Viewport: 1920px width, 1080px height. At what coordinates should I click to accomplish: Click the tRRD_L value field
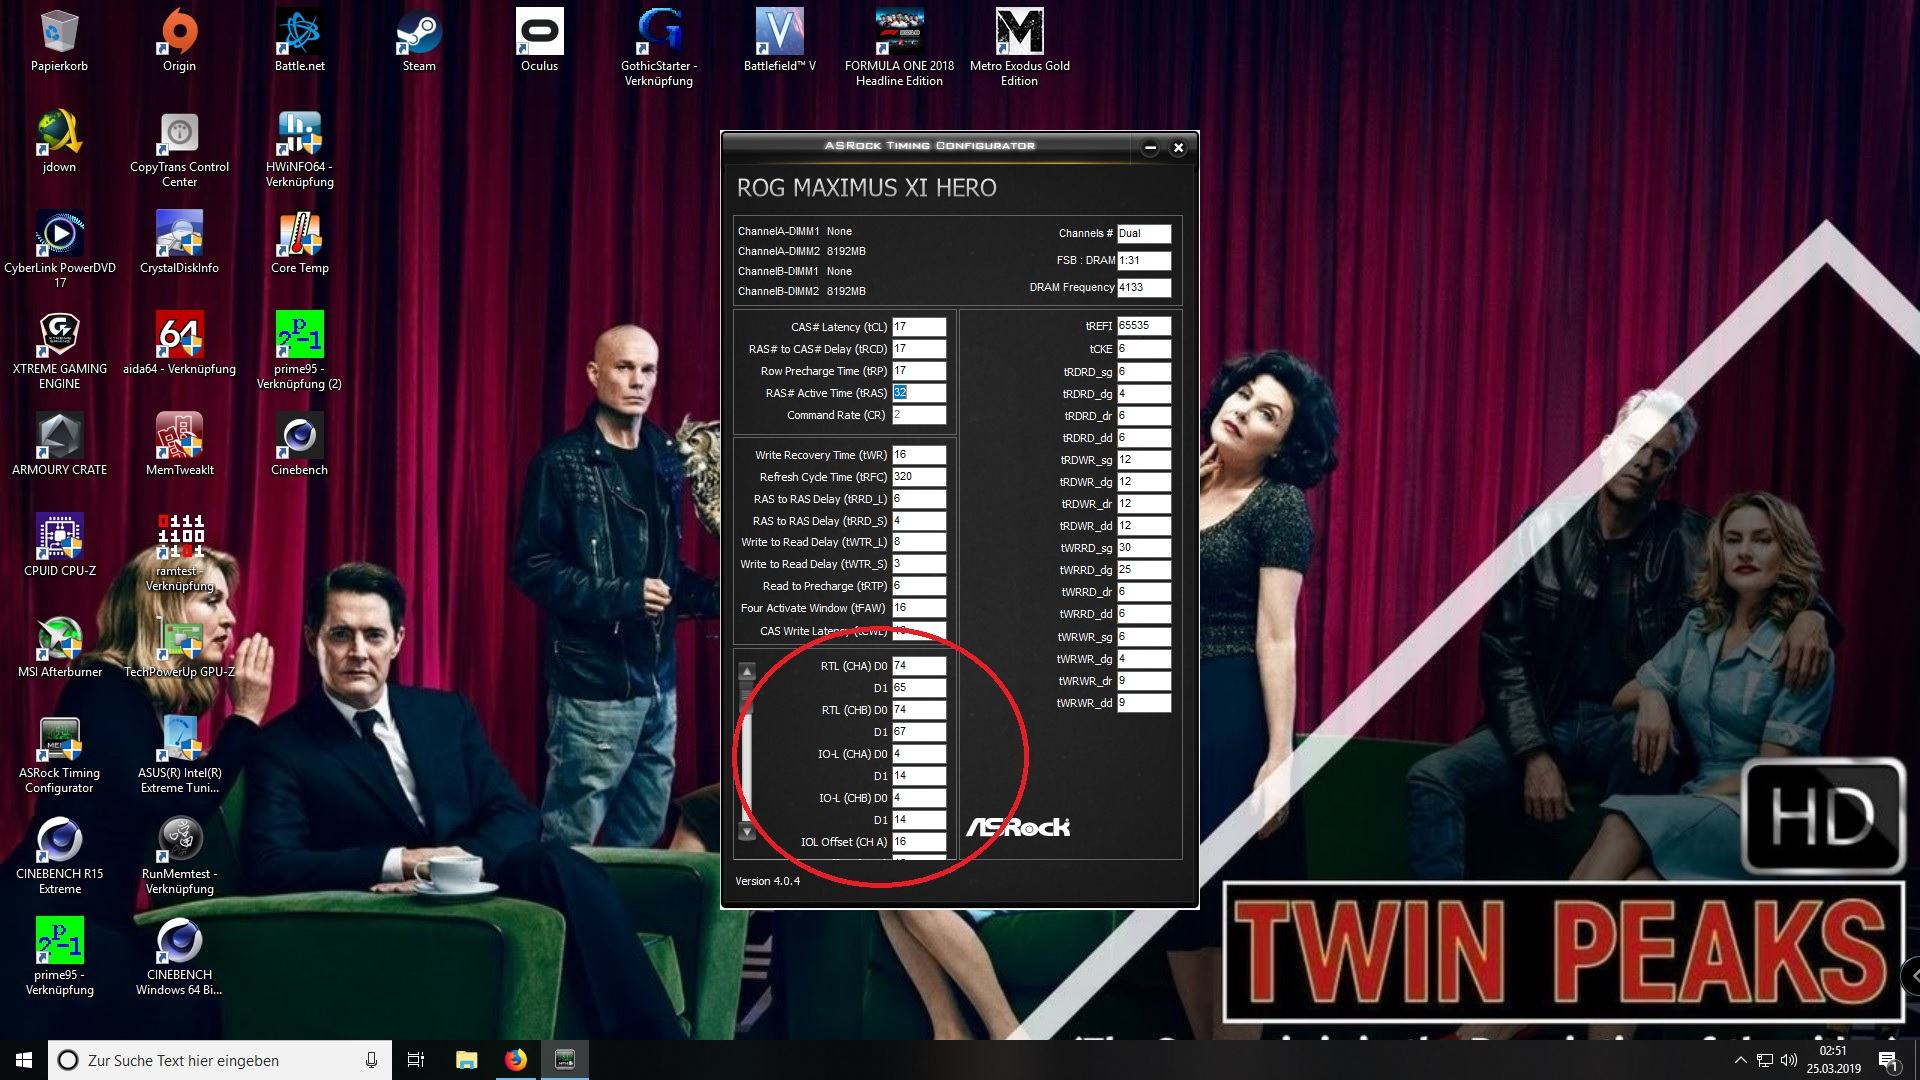pos(918,499)
